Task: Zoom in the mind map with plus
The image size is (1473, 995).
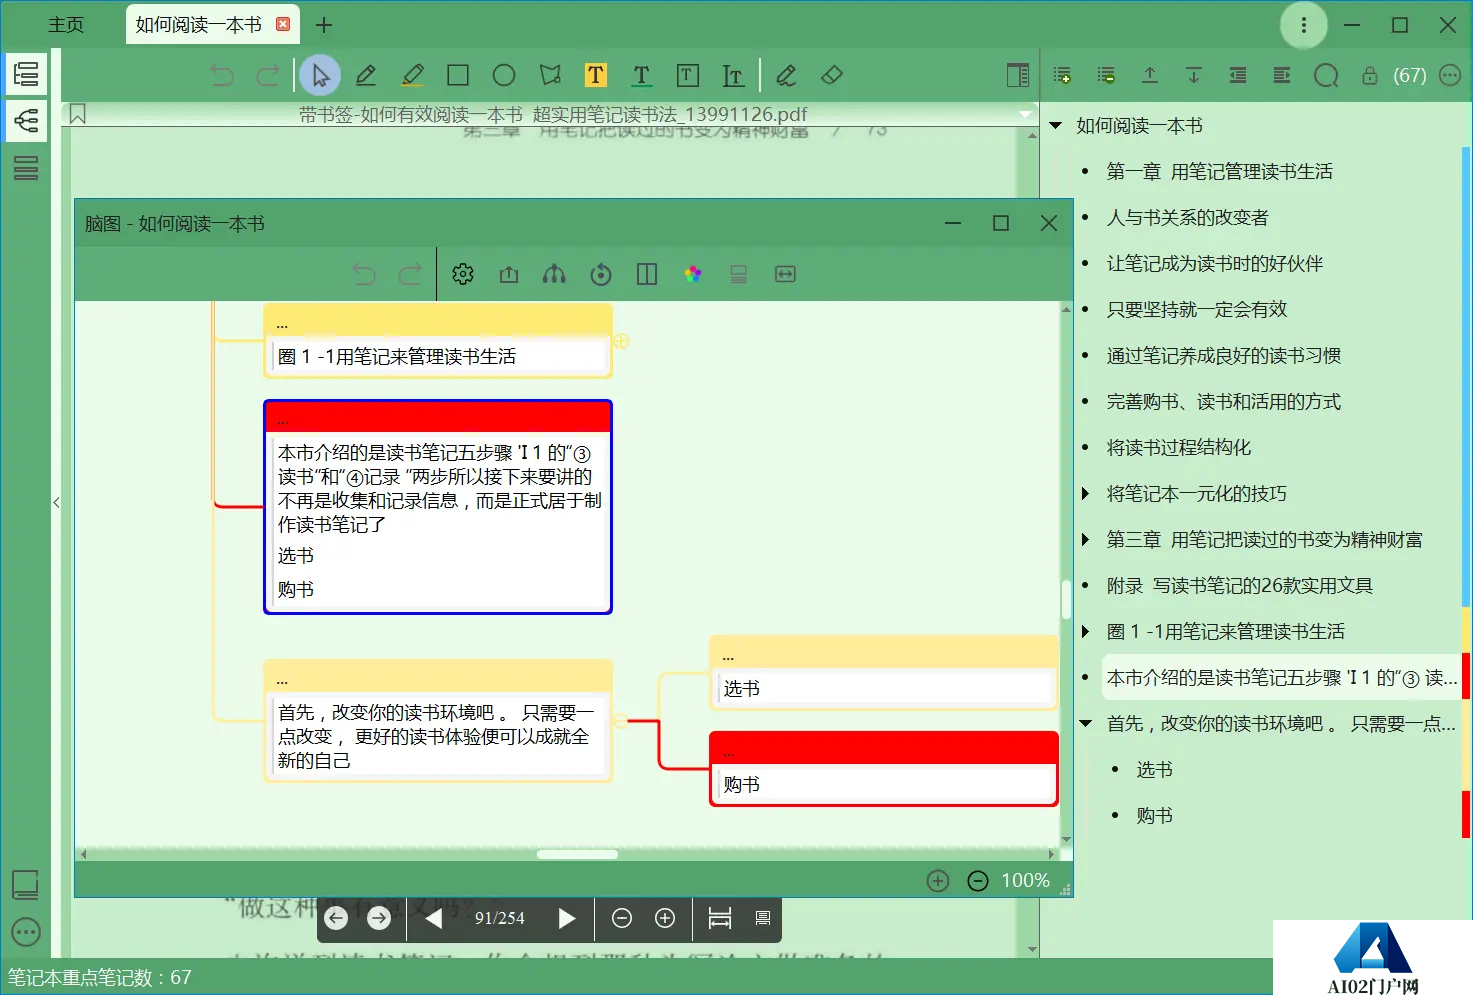Action: tap(938, 881)
